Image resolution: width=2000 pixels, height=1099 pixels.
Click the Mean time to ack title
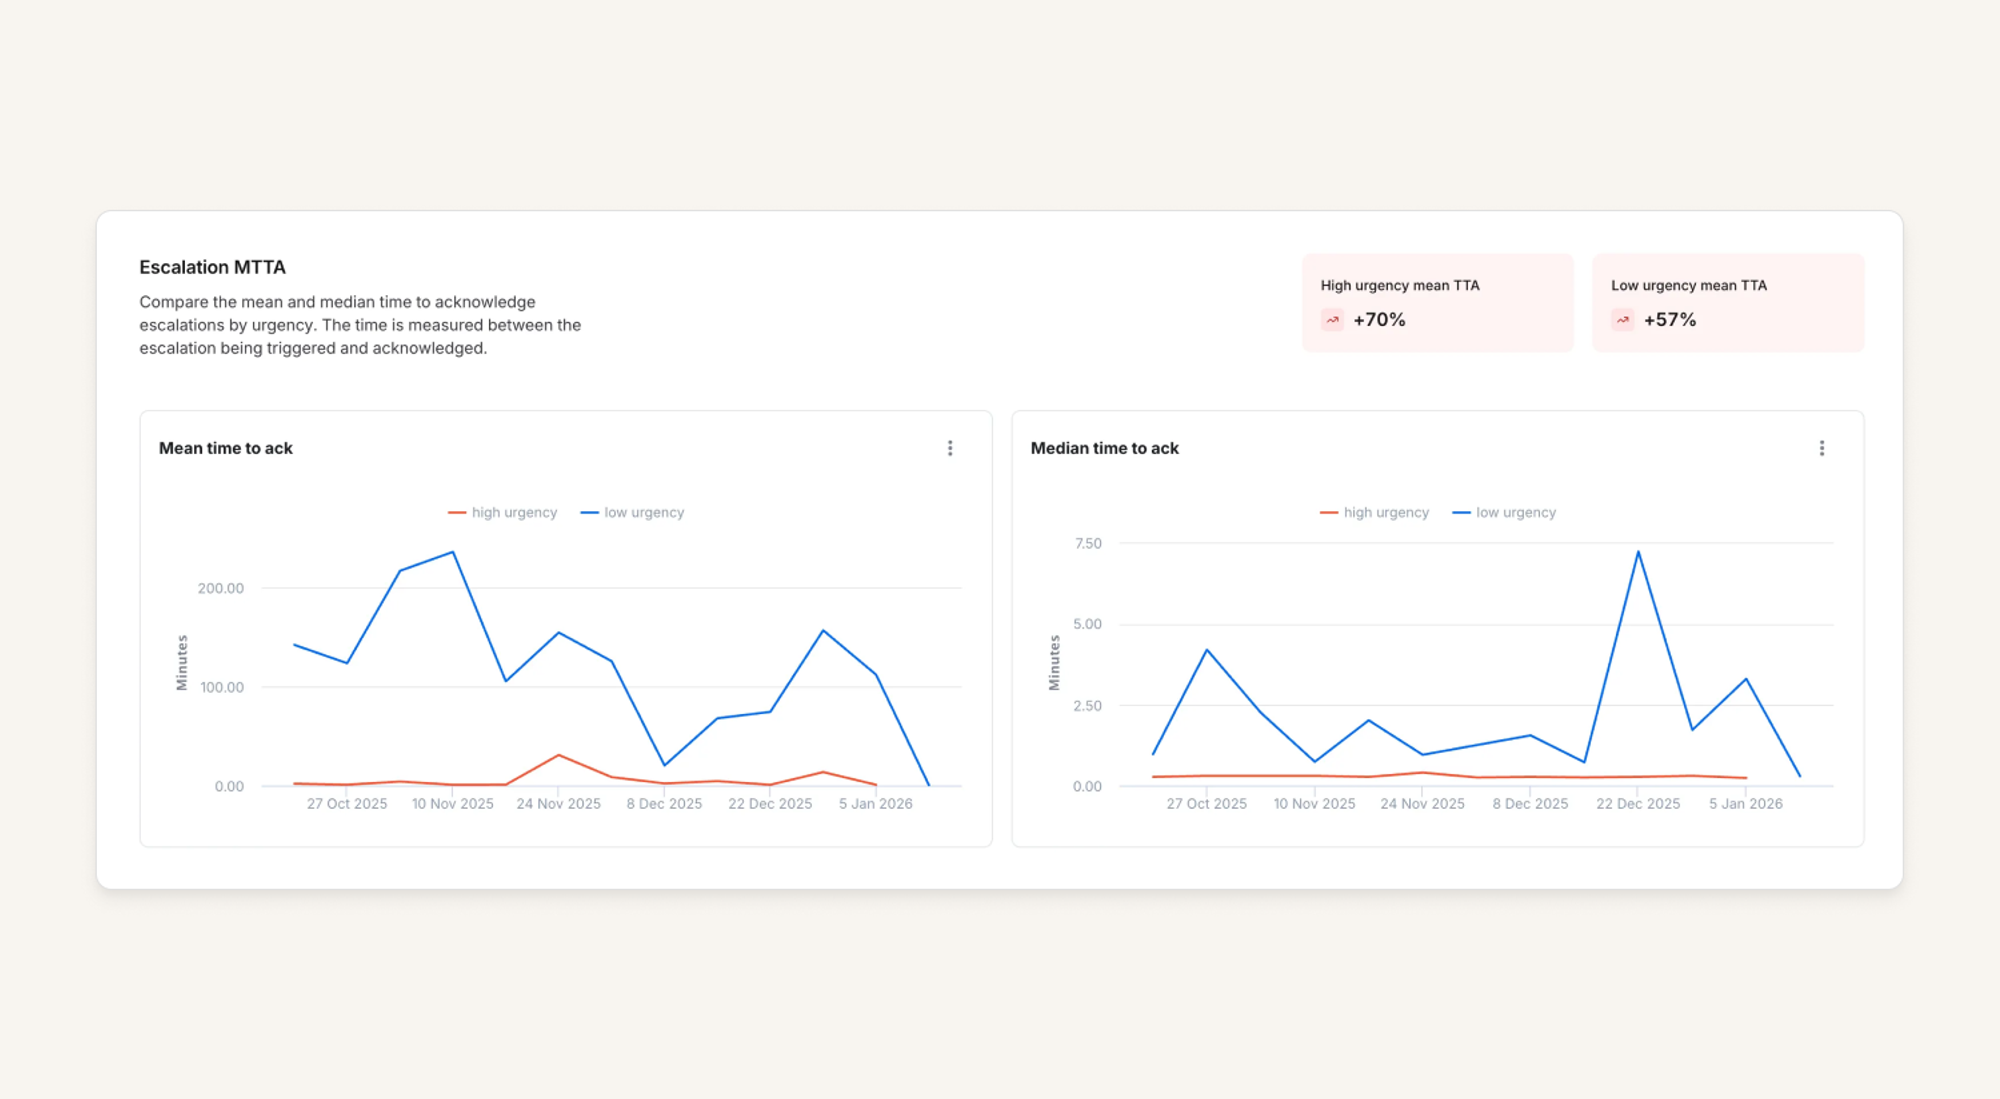point(226,448)
